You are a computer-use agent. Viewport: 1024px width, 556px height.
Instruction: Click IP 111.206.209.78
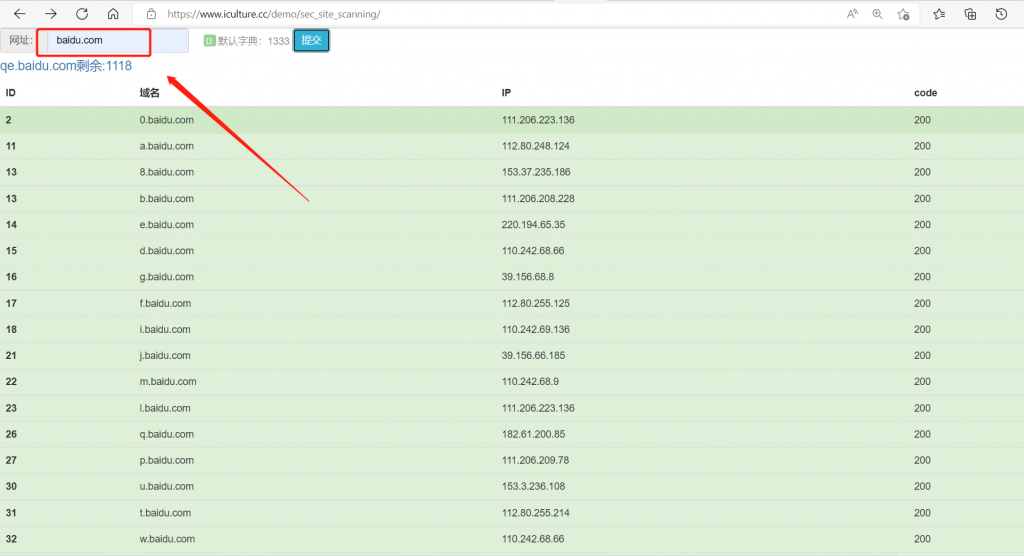(536, 461)
